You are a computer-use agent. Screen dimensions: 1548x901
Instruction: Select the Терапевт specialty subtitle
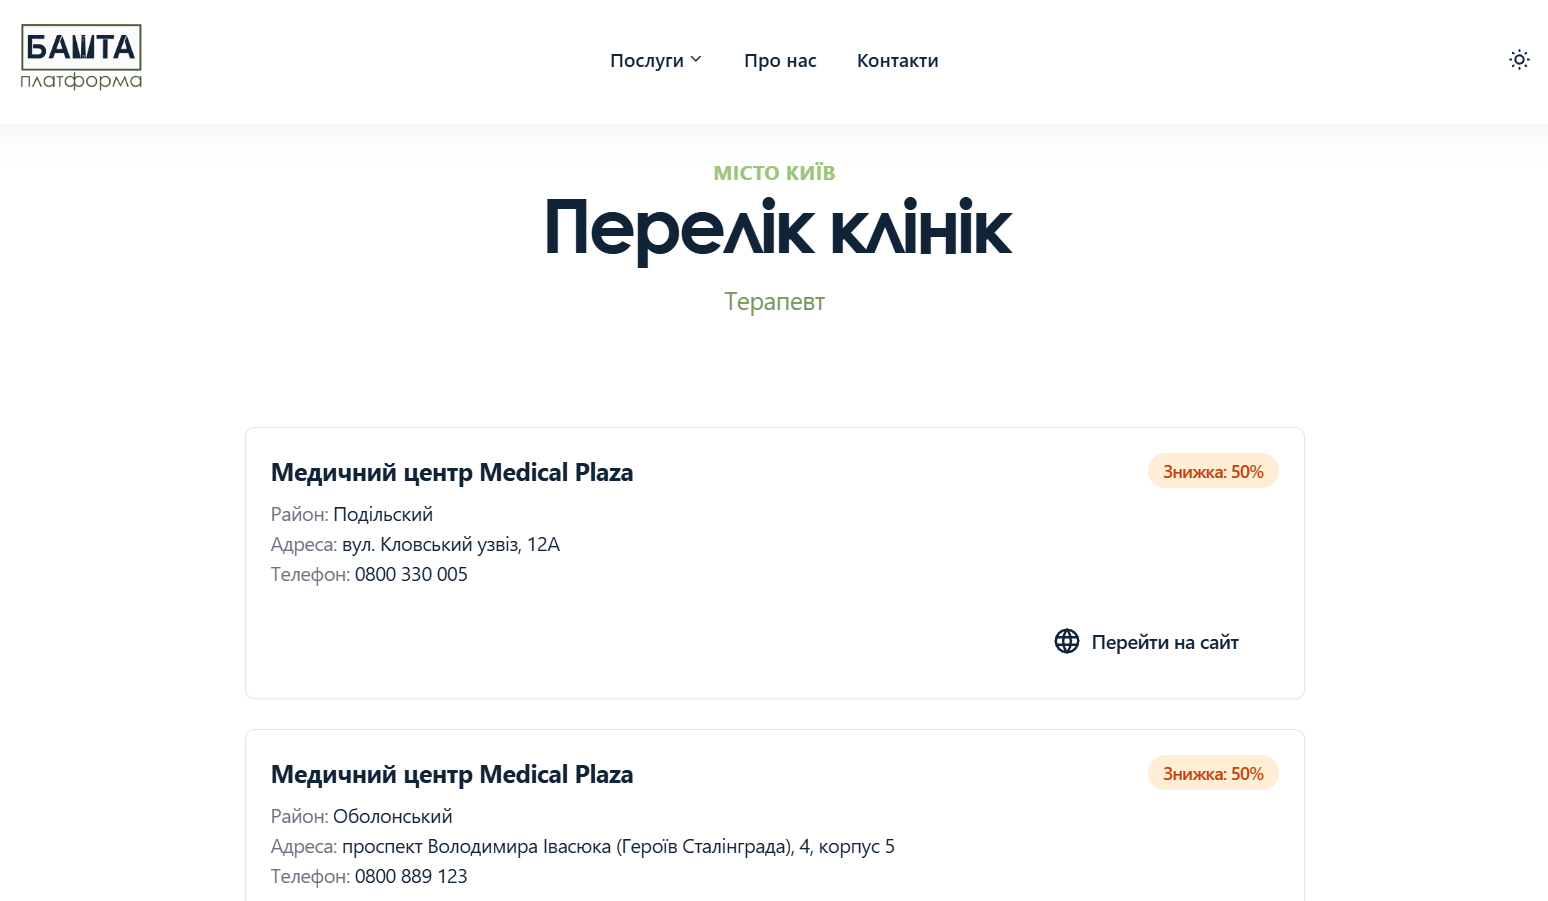774,302
